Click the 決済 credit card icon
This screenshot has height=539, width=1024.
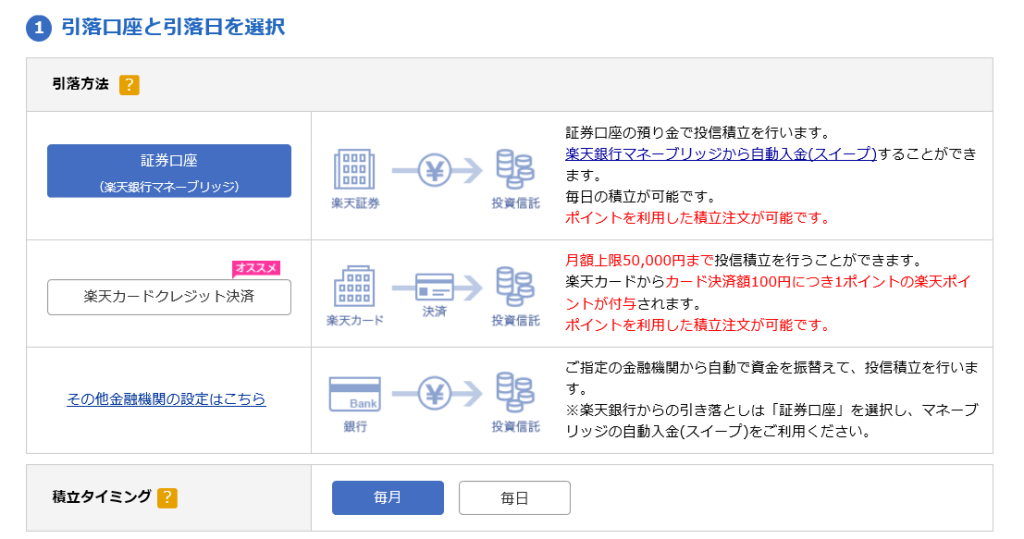[434, 286]
